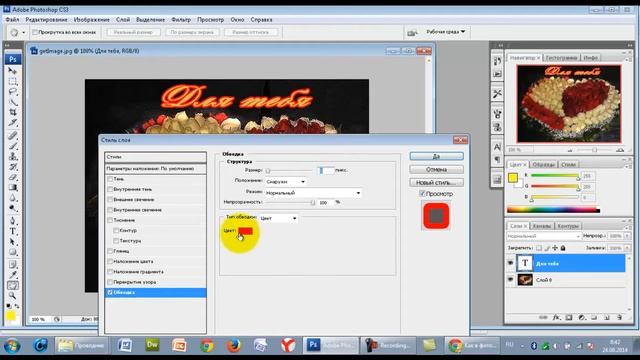The width and height of the screenshot is (640, 360).
Task: Open Yandex browser from the taskbar
Action: click(x=288, y=345)
